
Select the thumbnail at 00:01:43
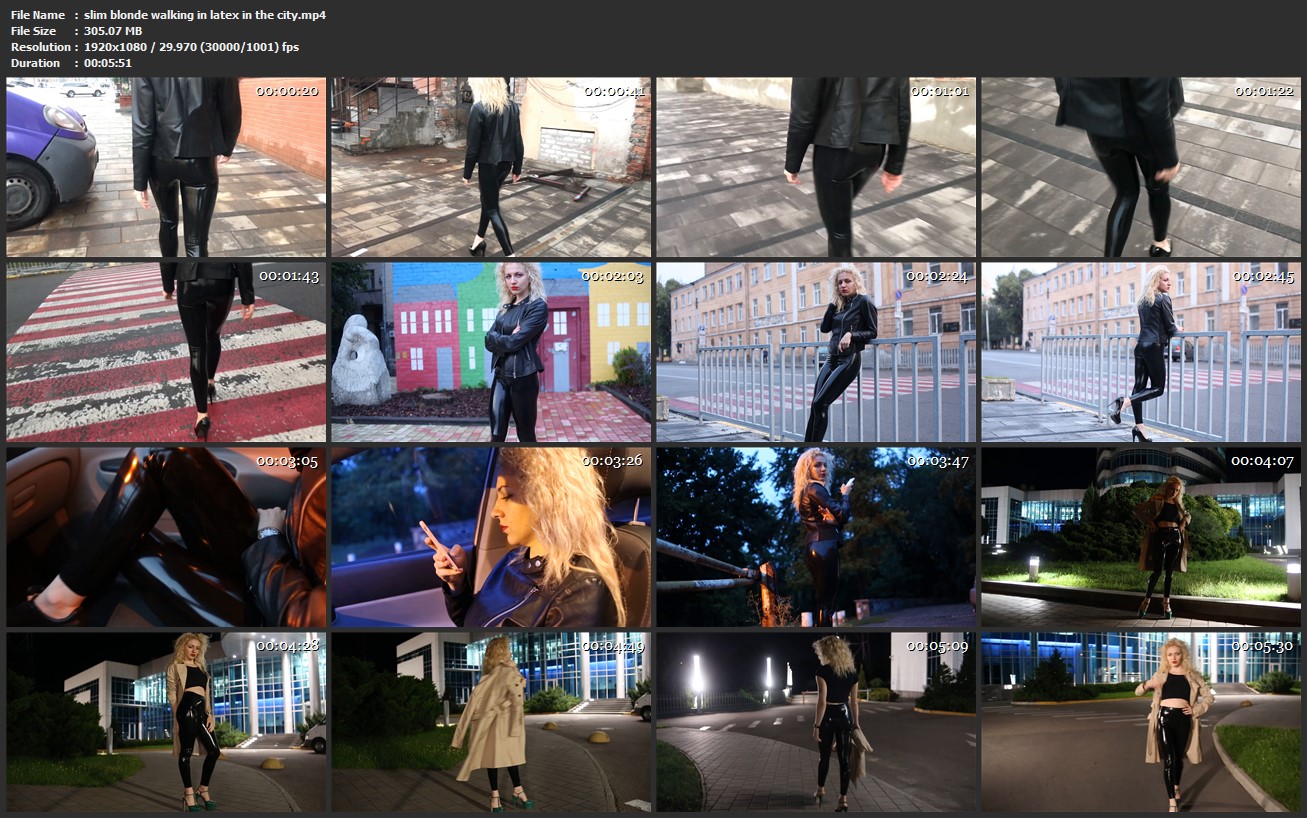coord(166,352)
